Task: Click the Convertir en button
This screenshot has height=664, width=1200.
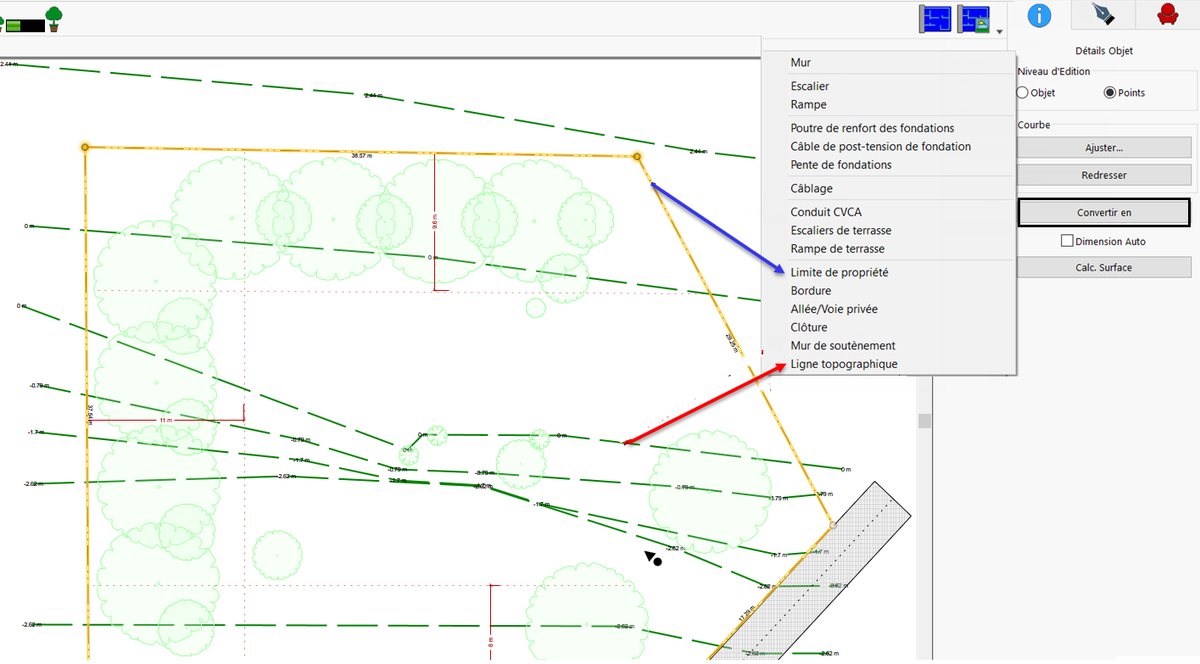Action: coord(1104,213)
